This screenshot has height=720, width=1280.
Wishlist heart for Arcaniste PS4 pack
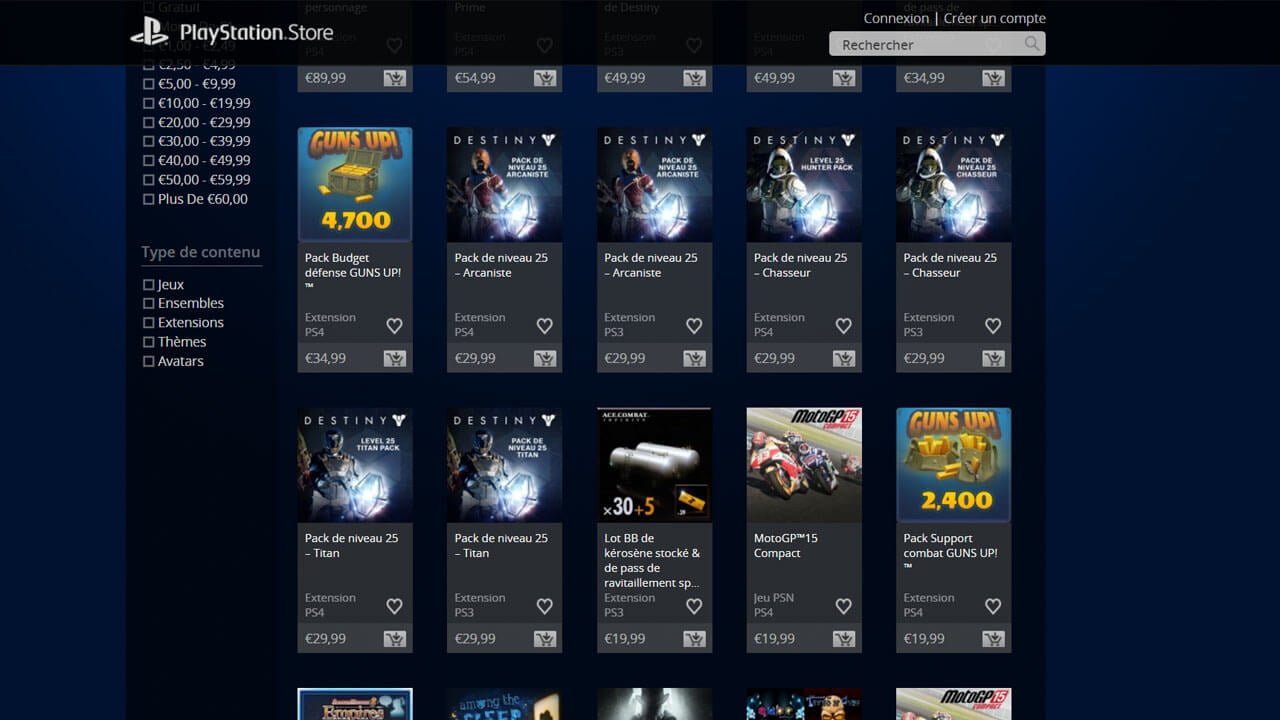tap(544, 326)
